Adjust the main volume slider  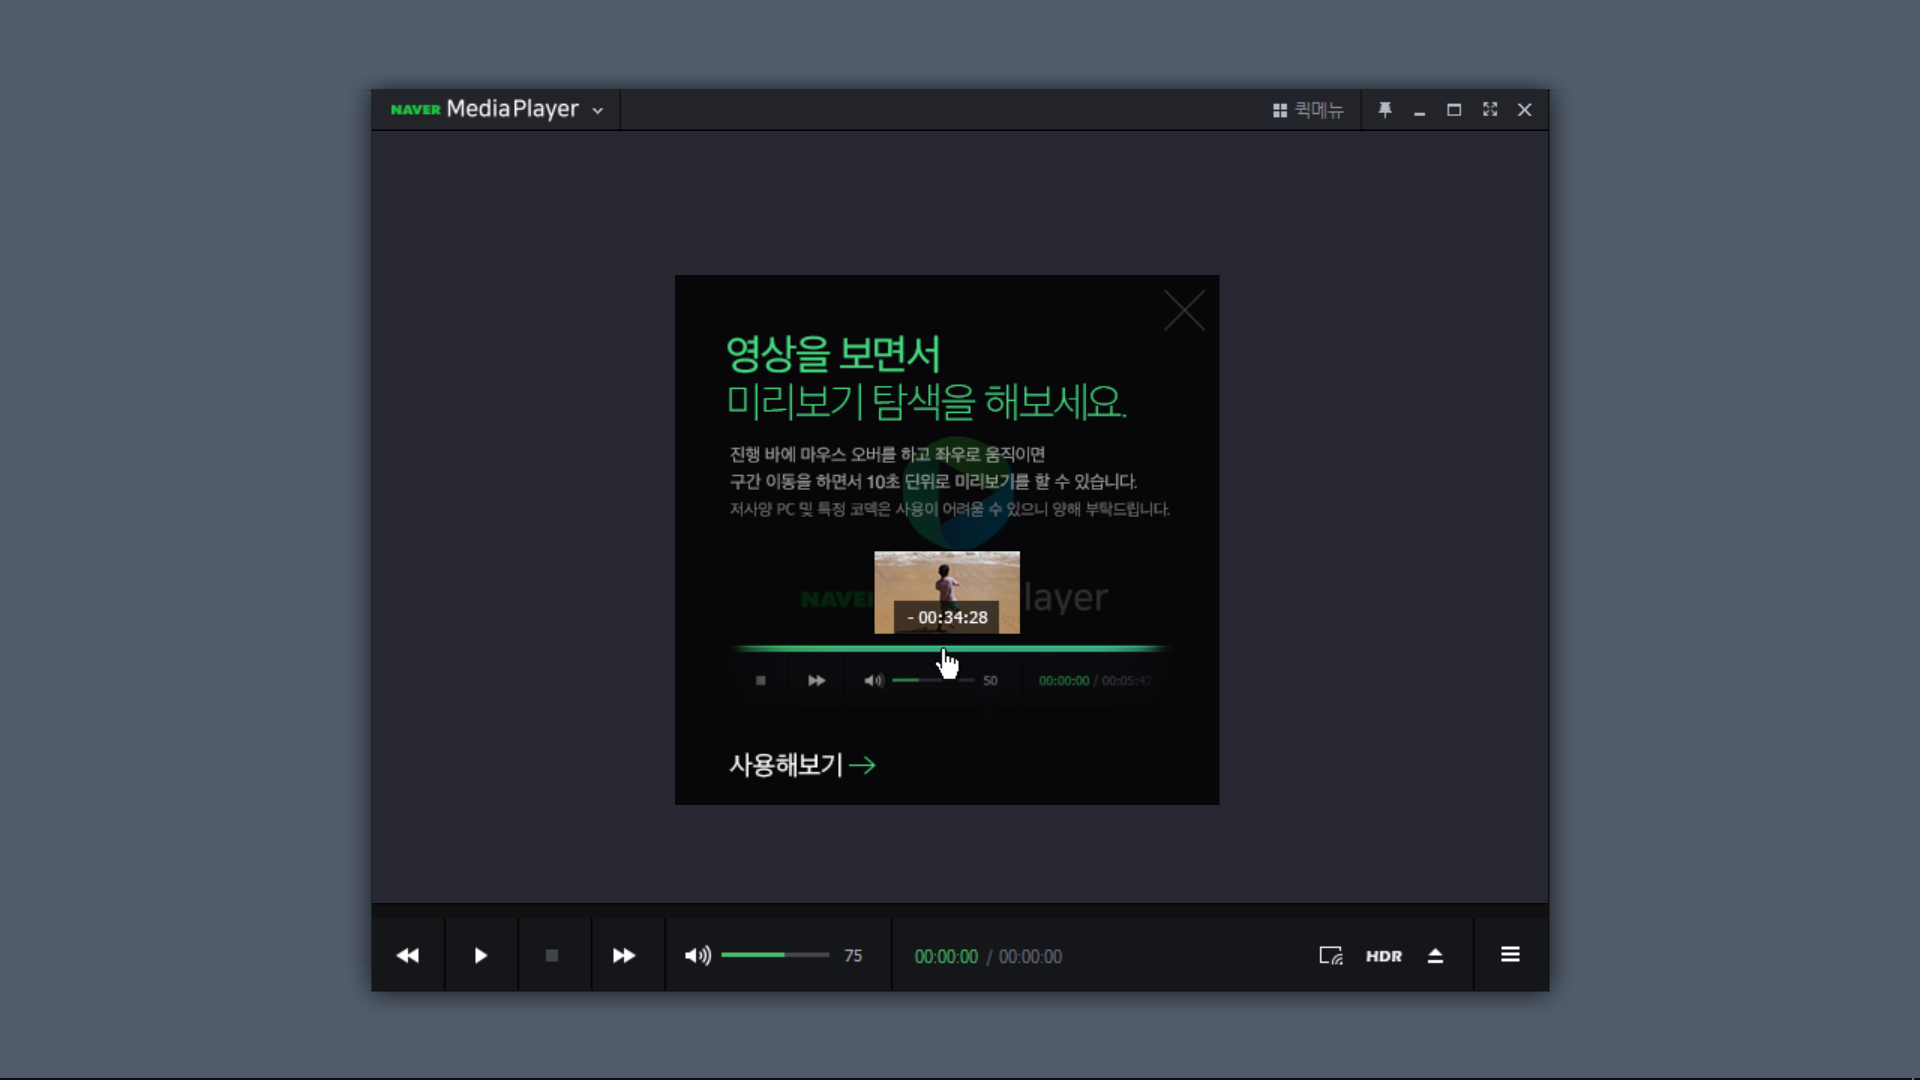coord(775,956)
